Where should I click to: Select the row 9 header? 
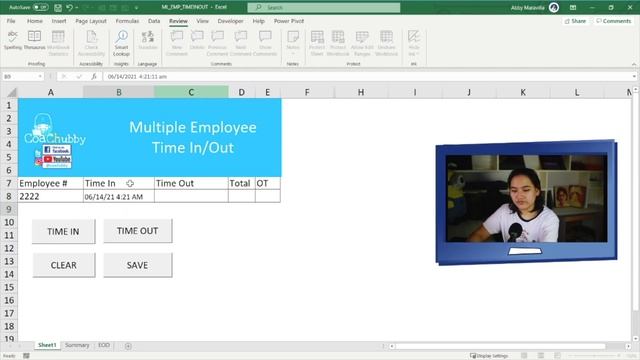point(9,209)
